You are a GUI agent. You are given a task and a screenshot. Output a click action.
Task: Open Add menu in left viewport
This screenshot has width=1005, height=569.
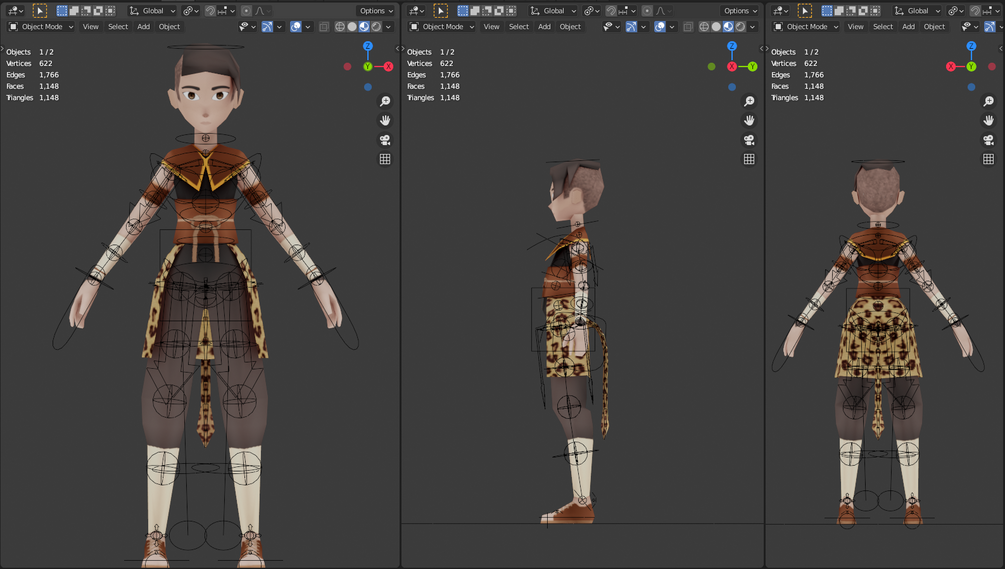point(144,27)
